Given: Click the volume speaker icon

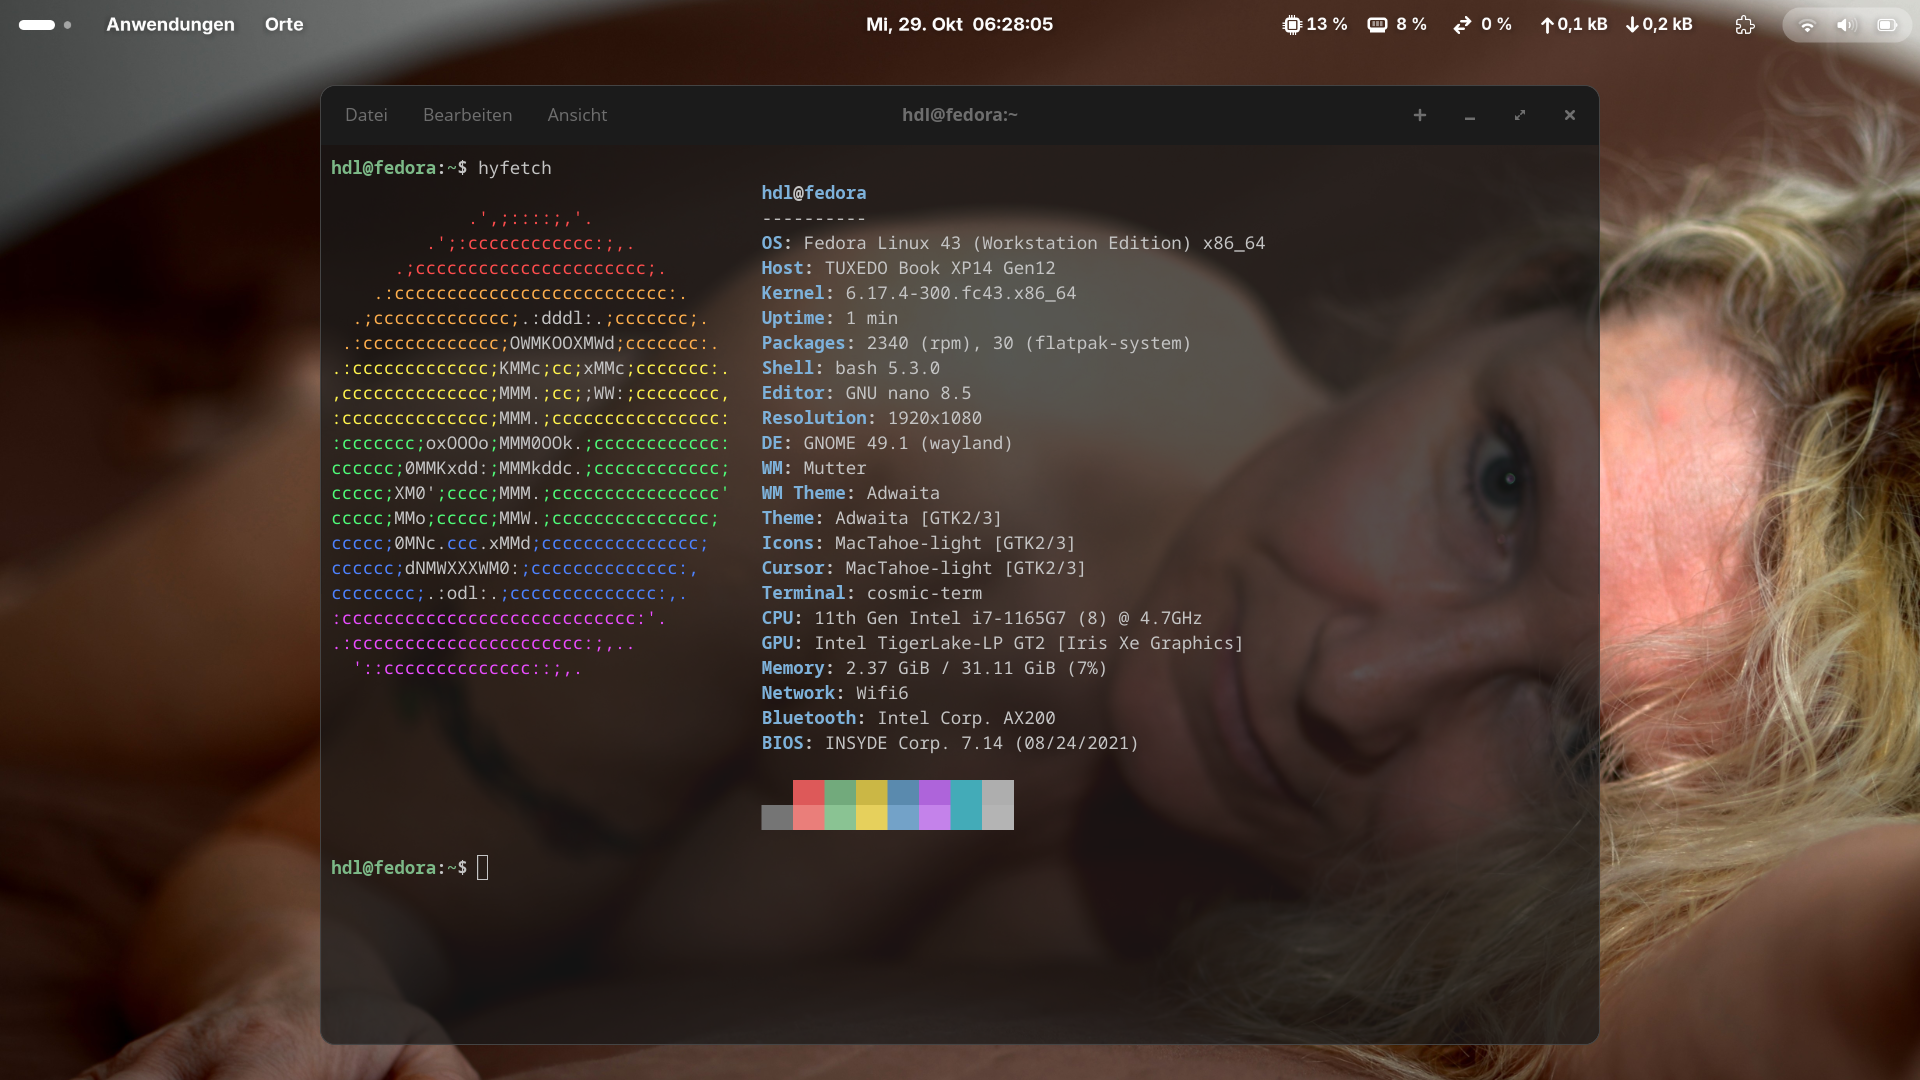Looking at the screenshot, I should 1846,25.
